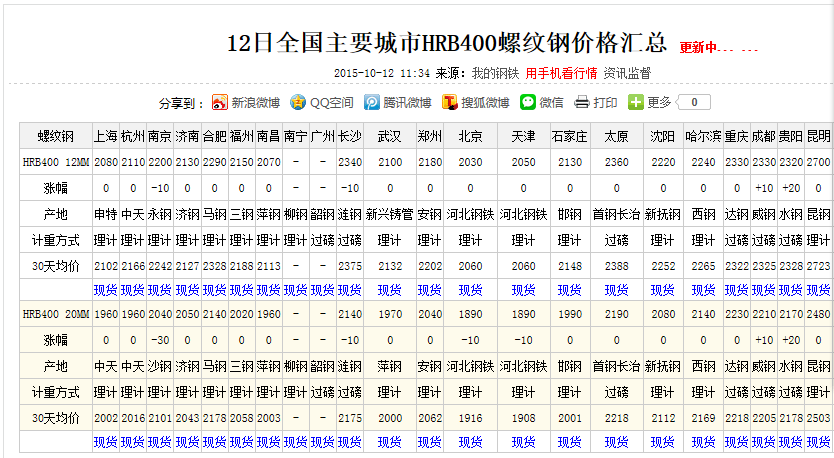Image resolution: width=834 pixels, height=458 pixels.
Task: Click the Tencent Weibo share icon
Action: click(x=371, y=102)
